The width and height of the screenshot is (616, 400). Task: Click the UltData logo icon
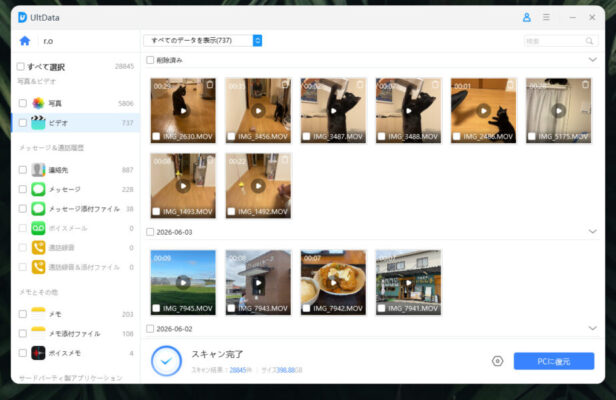click(x=22, y=17)
